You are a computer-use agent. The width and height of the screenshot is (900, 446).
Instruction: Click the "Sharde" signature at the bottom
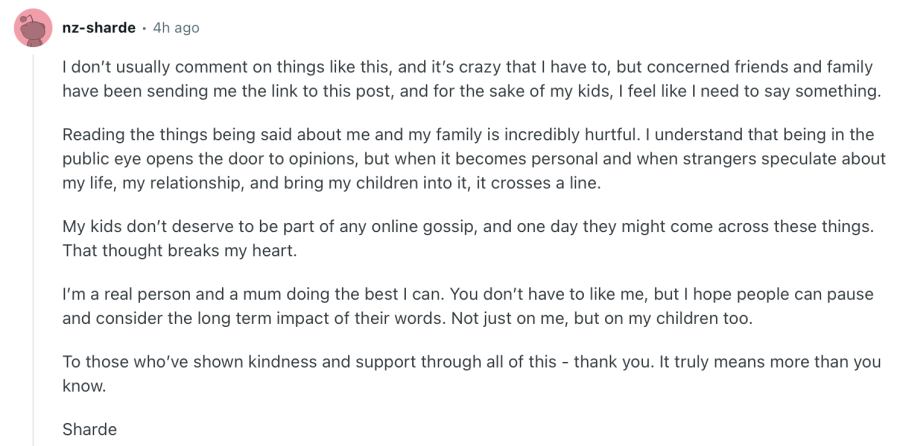click(x=90, y=429)
